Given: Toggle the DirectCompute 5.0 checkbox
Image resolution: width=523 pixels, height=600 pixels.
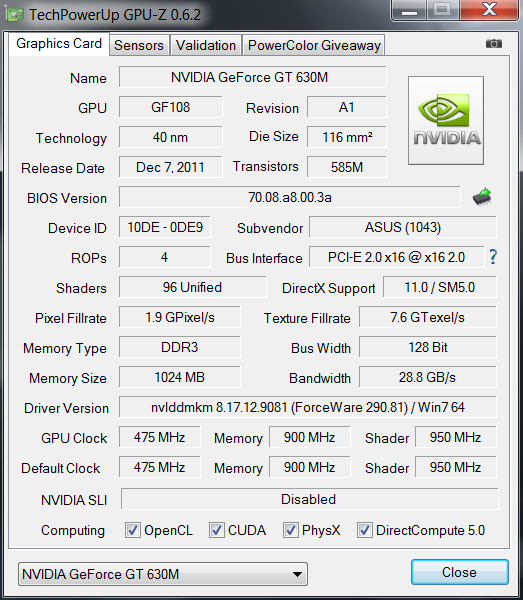Looking at the screenshot, I should pyautogui.click(x=364, y=530).
